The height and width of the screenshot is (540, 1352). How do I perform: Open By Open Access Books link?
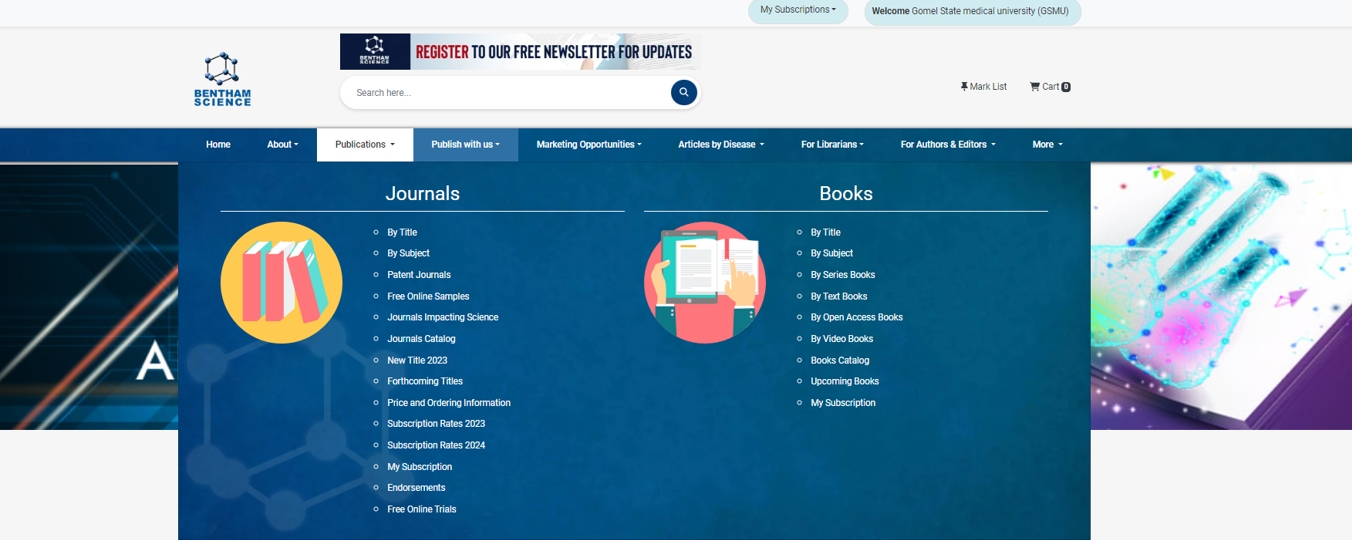(856, 318)
